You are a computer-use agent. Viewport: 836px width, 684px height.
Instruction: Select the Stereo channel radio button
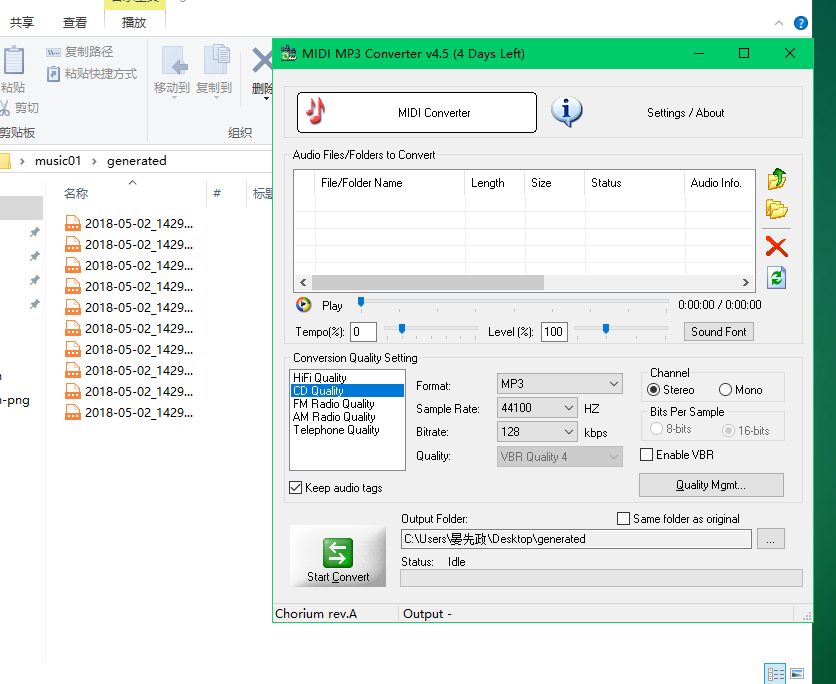[653, 390]
